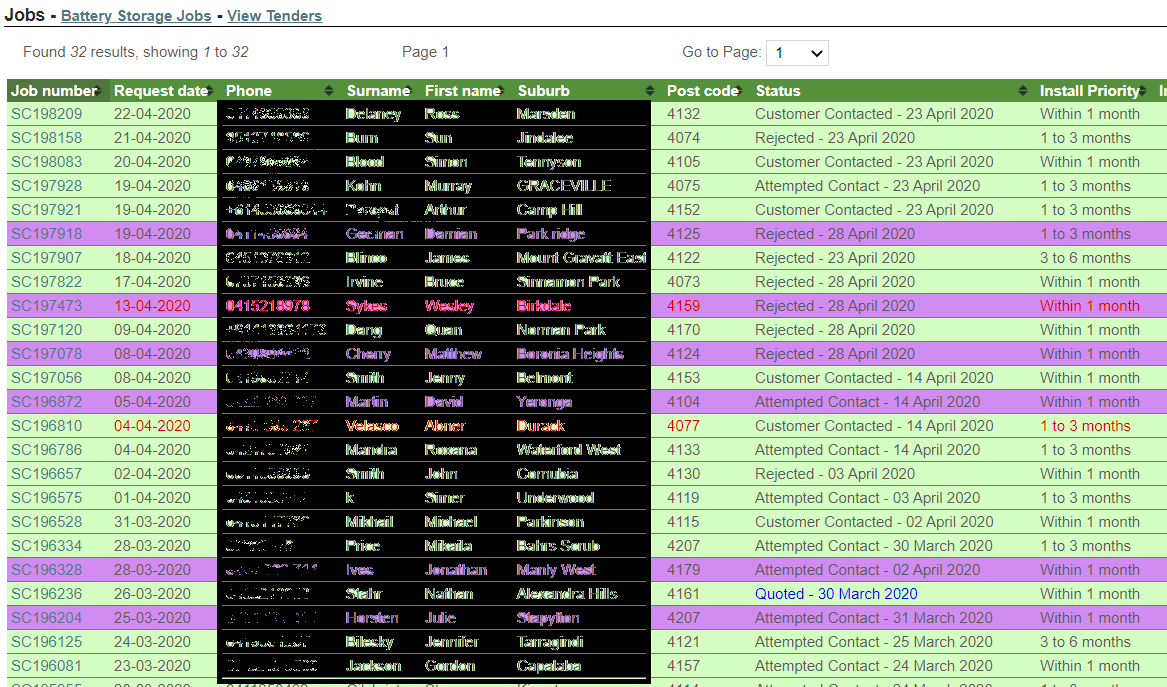The image size is (1167, 687).
Task: Select job number SC196328
Action: click(x=47, y=570)
